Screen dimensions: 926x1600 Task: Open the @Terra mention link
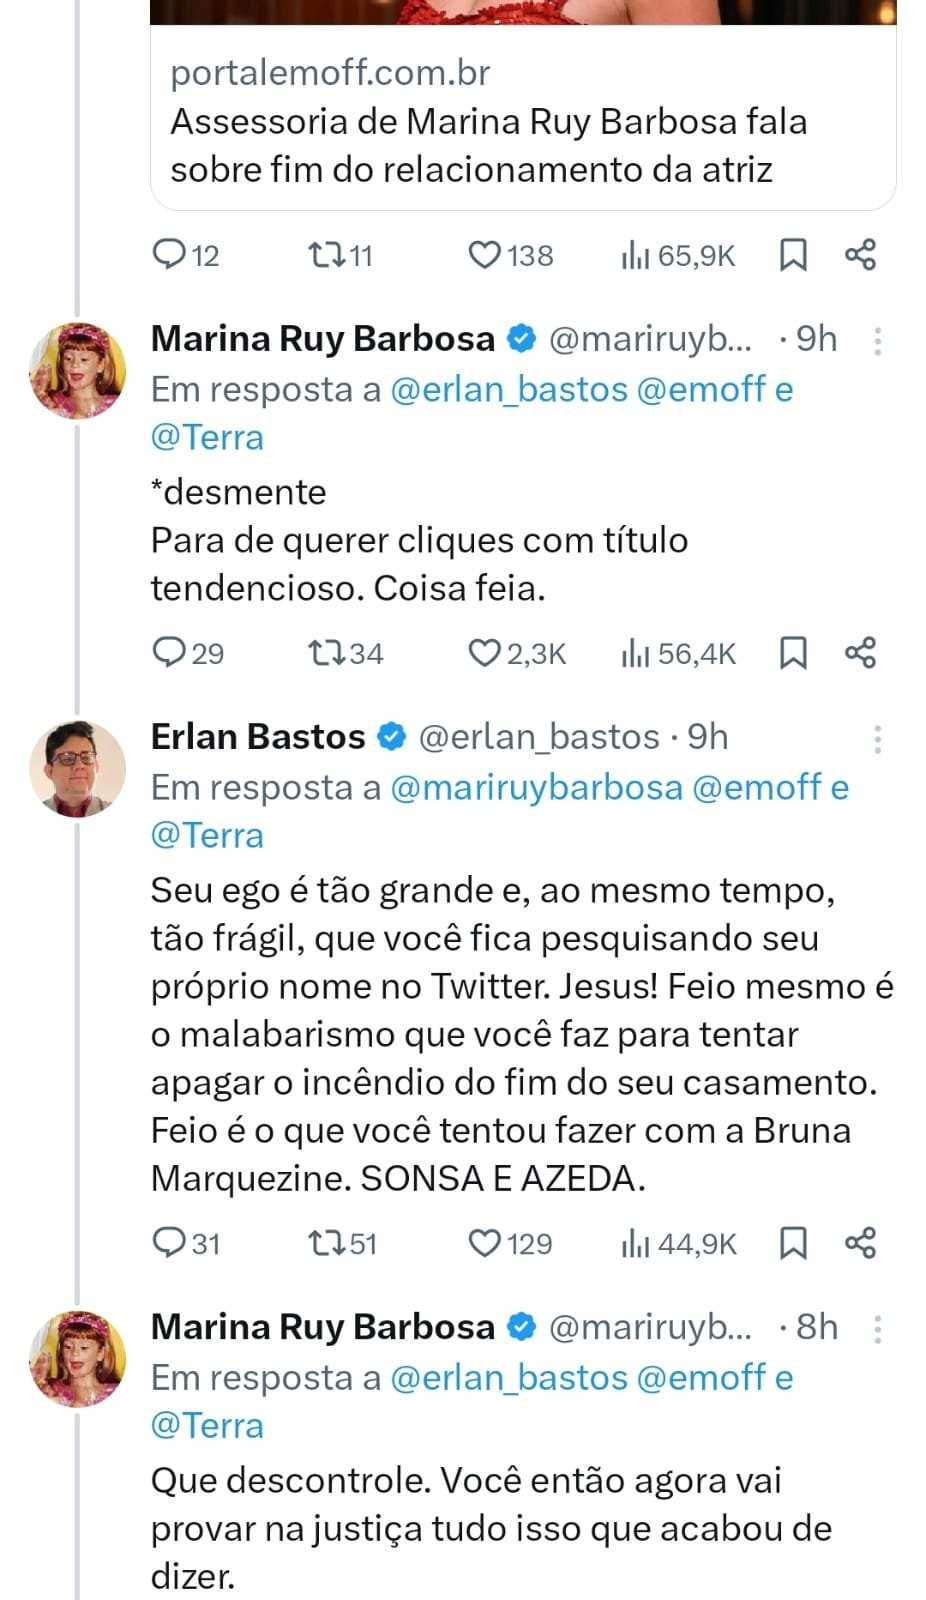[x=207, y=437]
